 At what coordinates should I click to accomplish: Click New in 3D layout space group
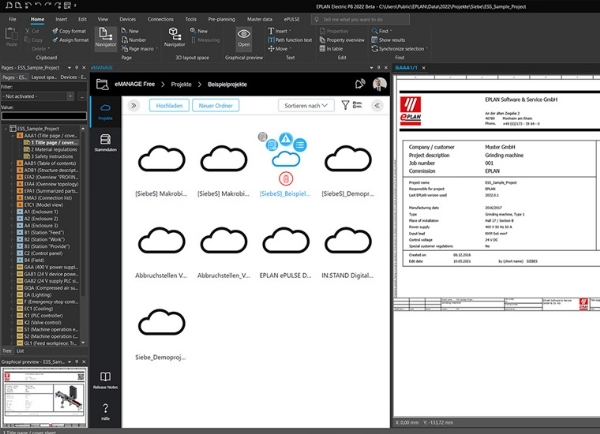click(x=199, y=31)
